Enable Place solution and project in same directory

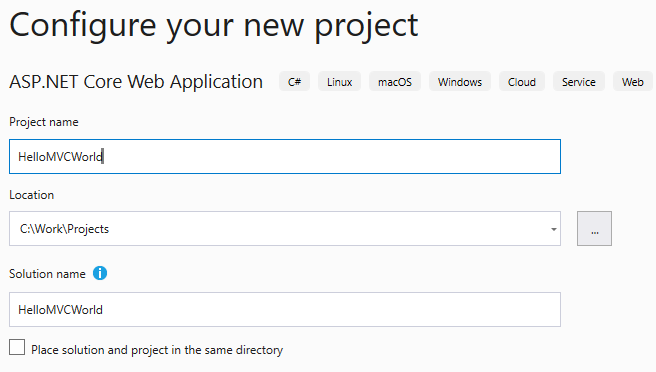pyautogui.click(x=17, y=347)
